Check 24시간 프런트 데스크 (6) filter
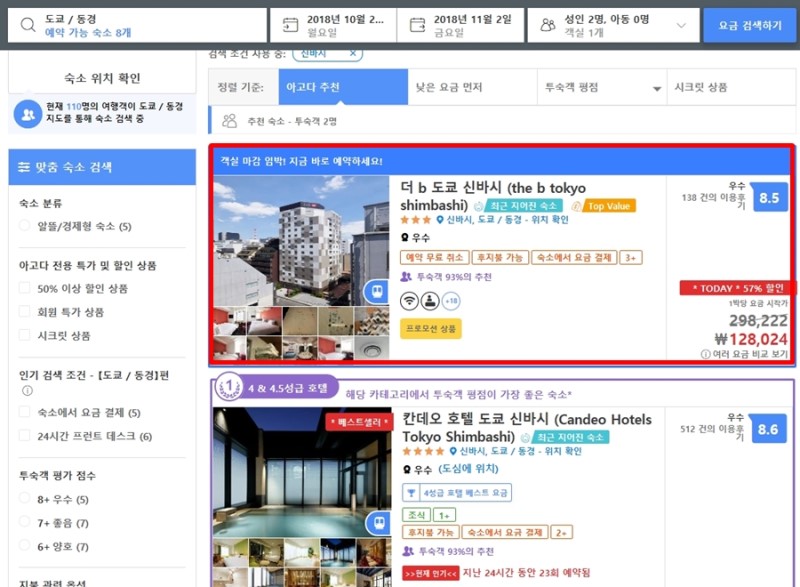The image size is (800, 587). coord(24,436)
